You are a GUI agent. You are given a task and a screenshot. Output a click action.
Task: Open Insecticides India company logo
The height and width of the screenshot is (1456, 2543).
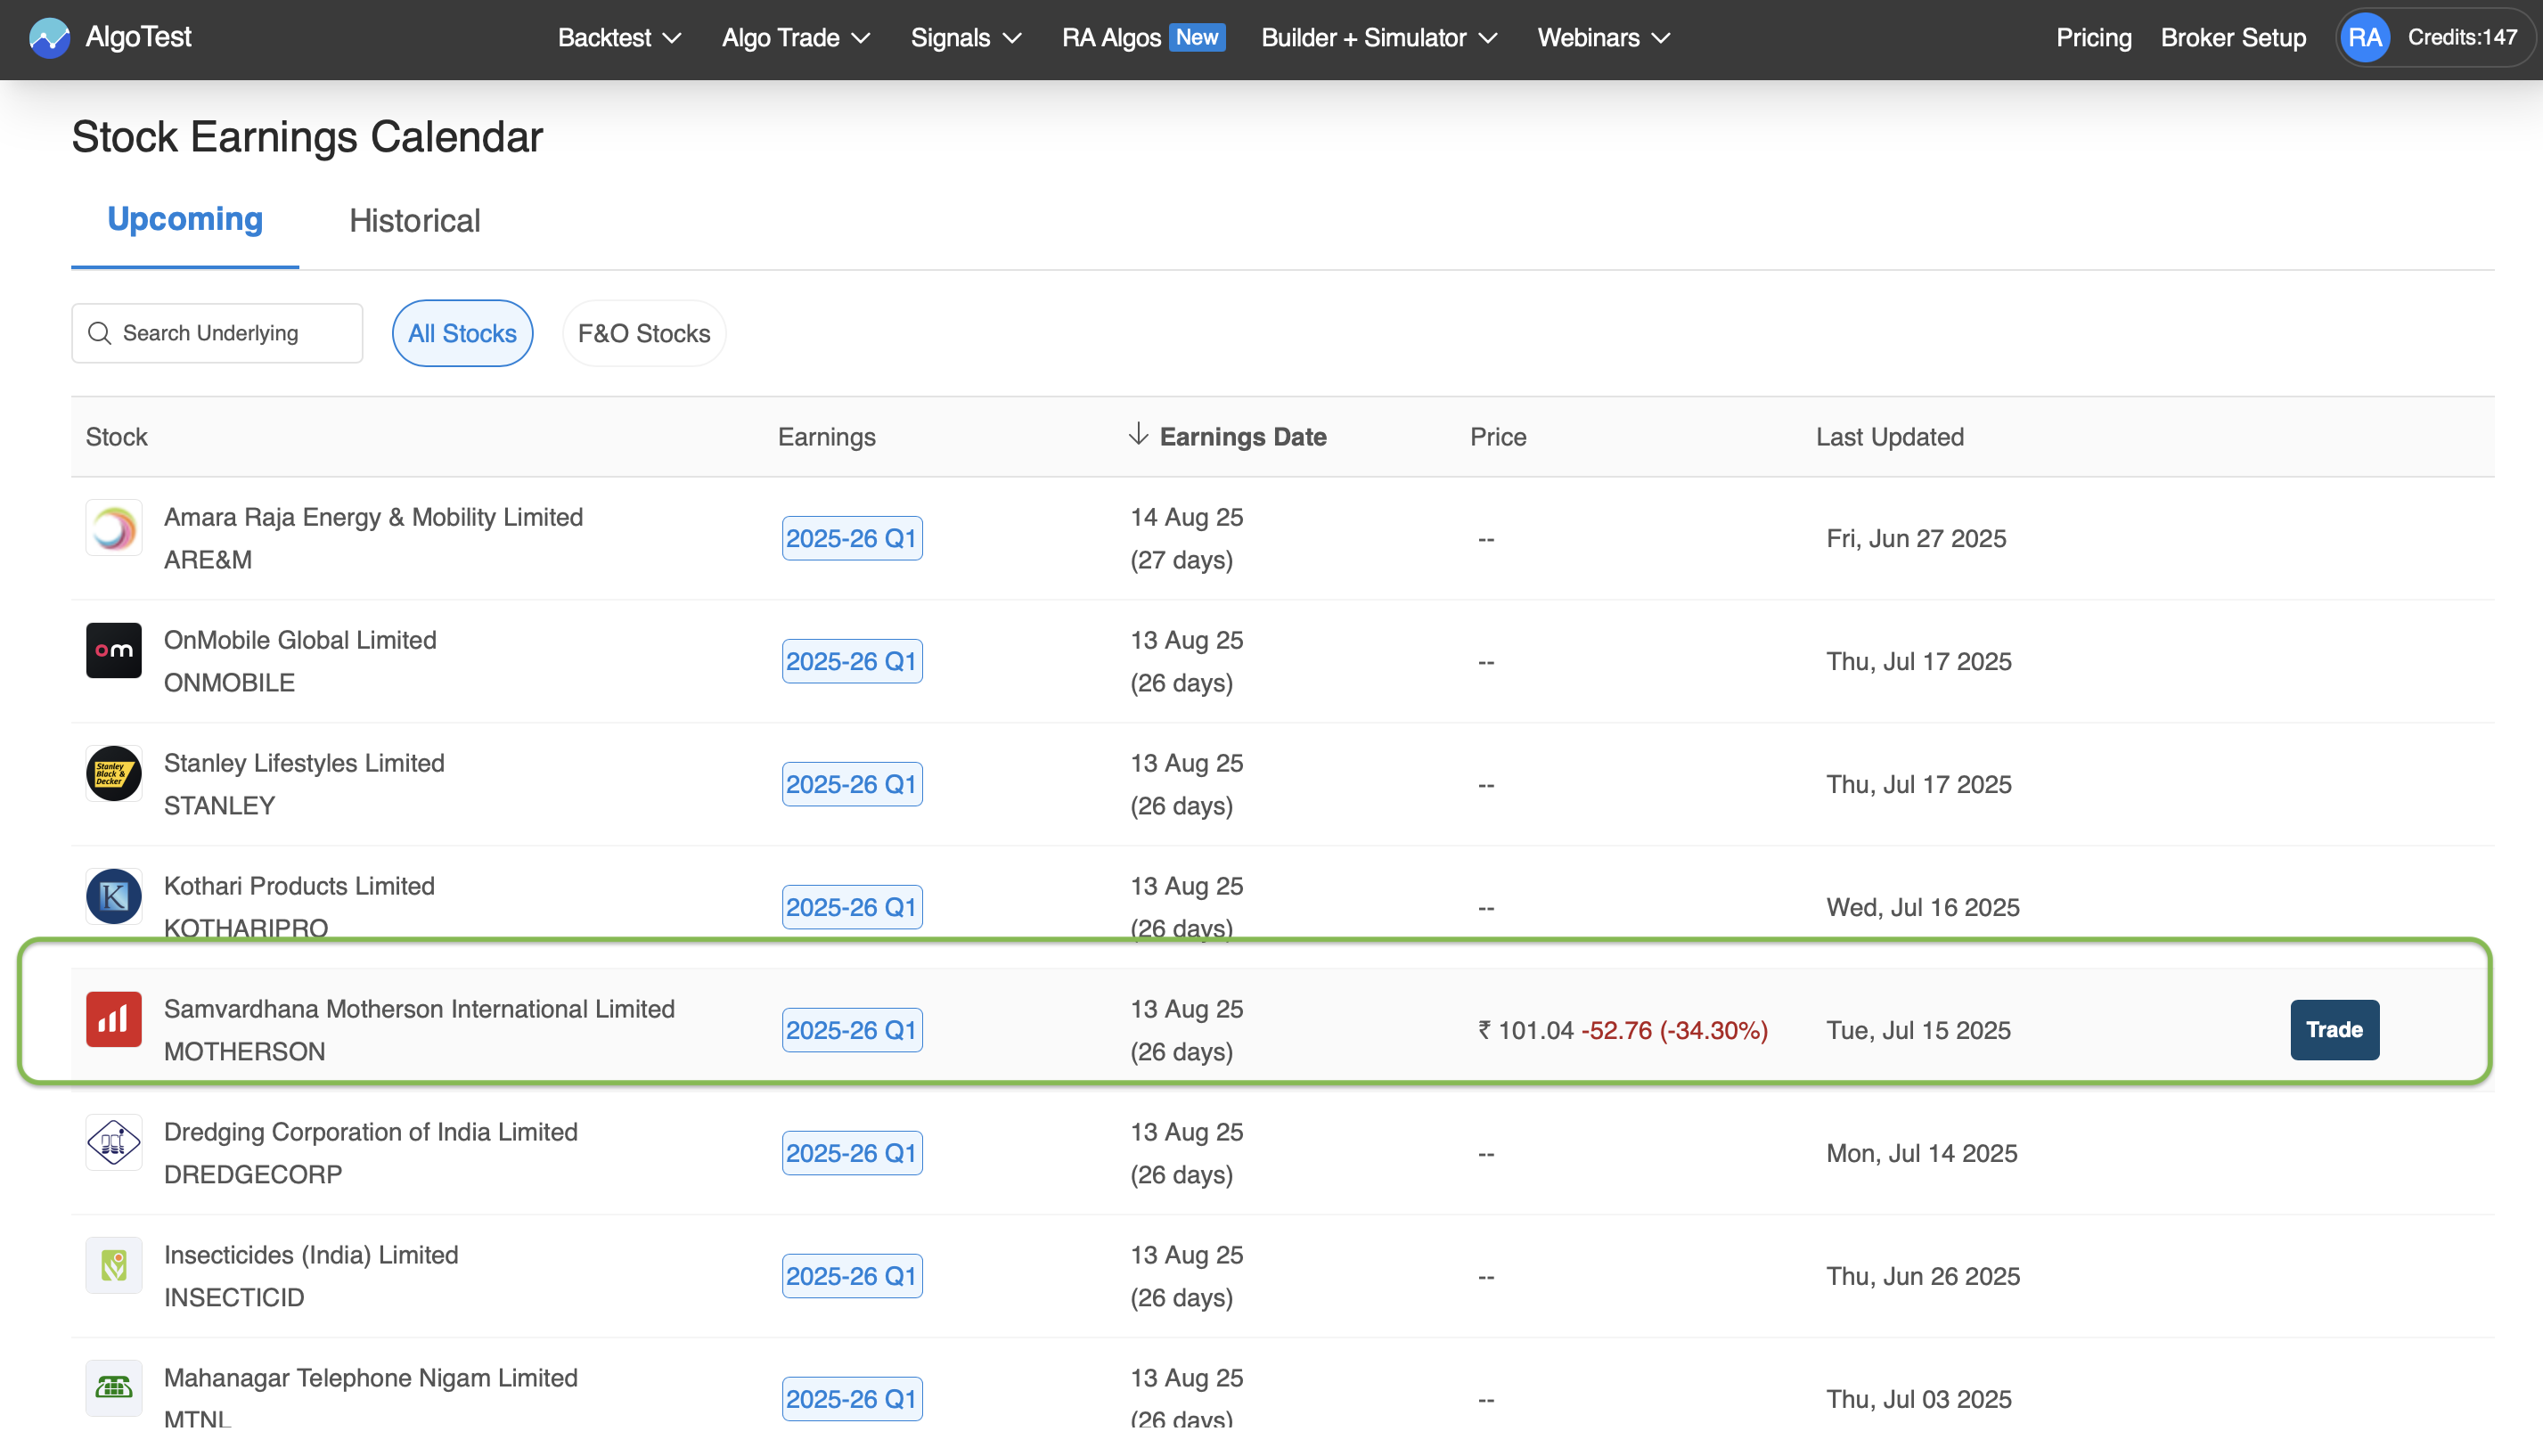113,1266
